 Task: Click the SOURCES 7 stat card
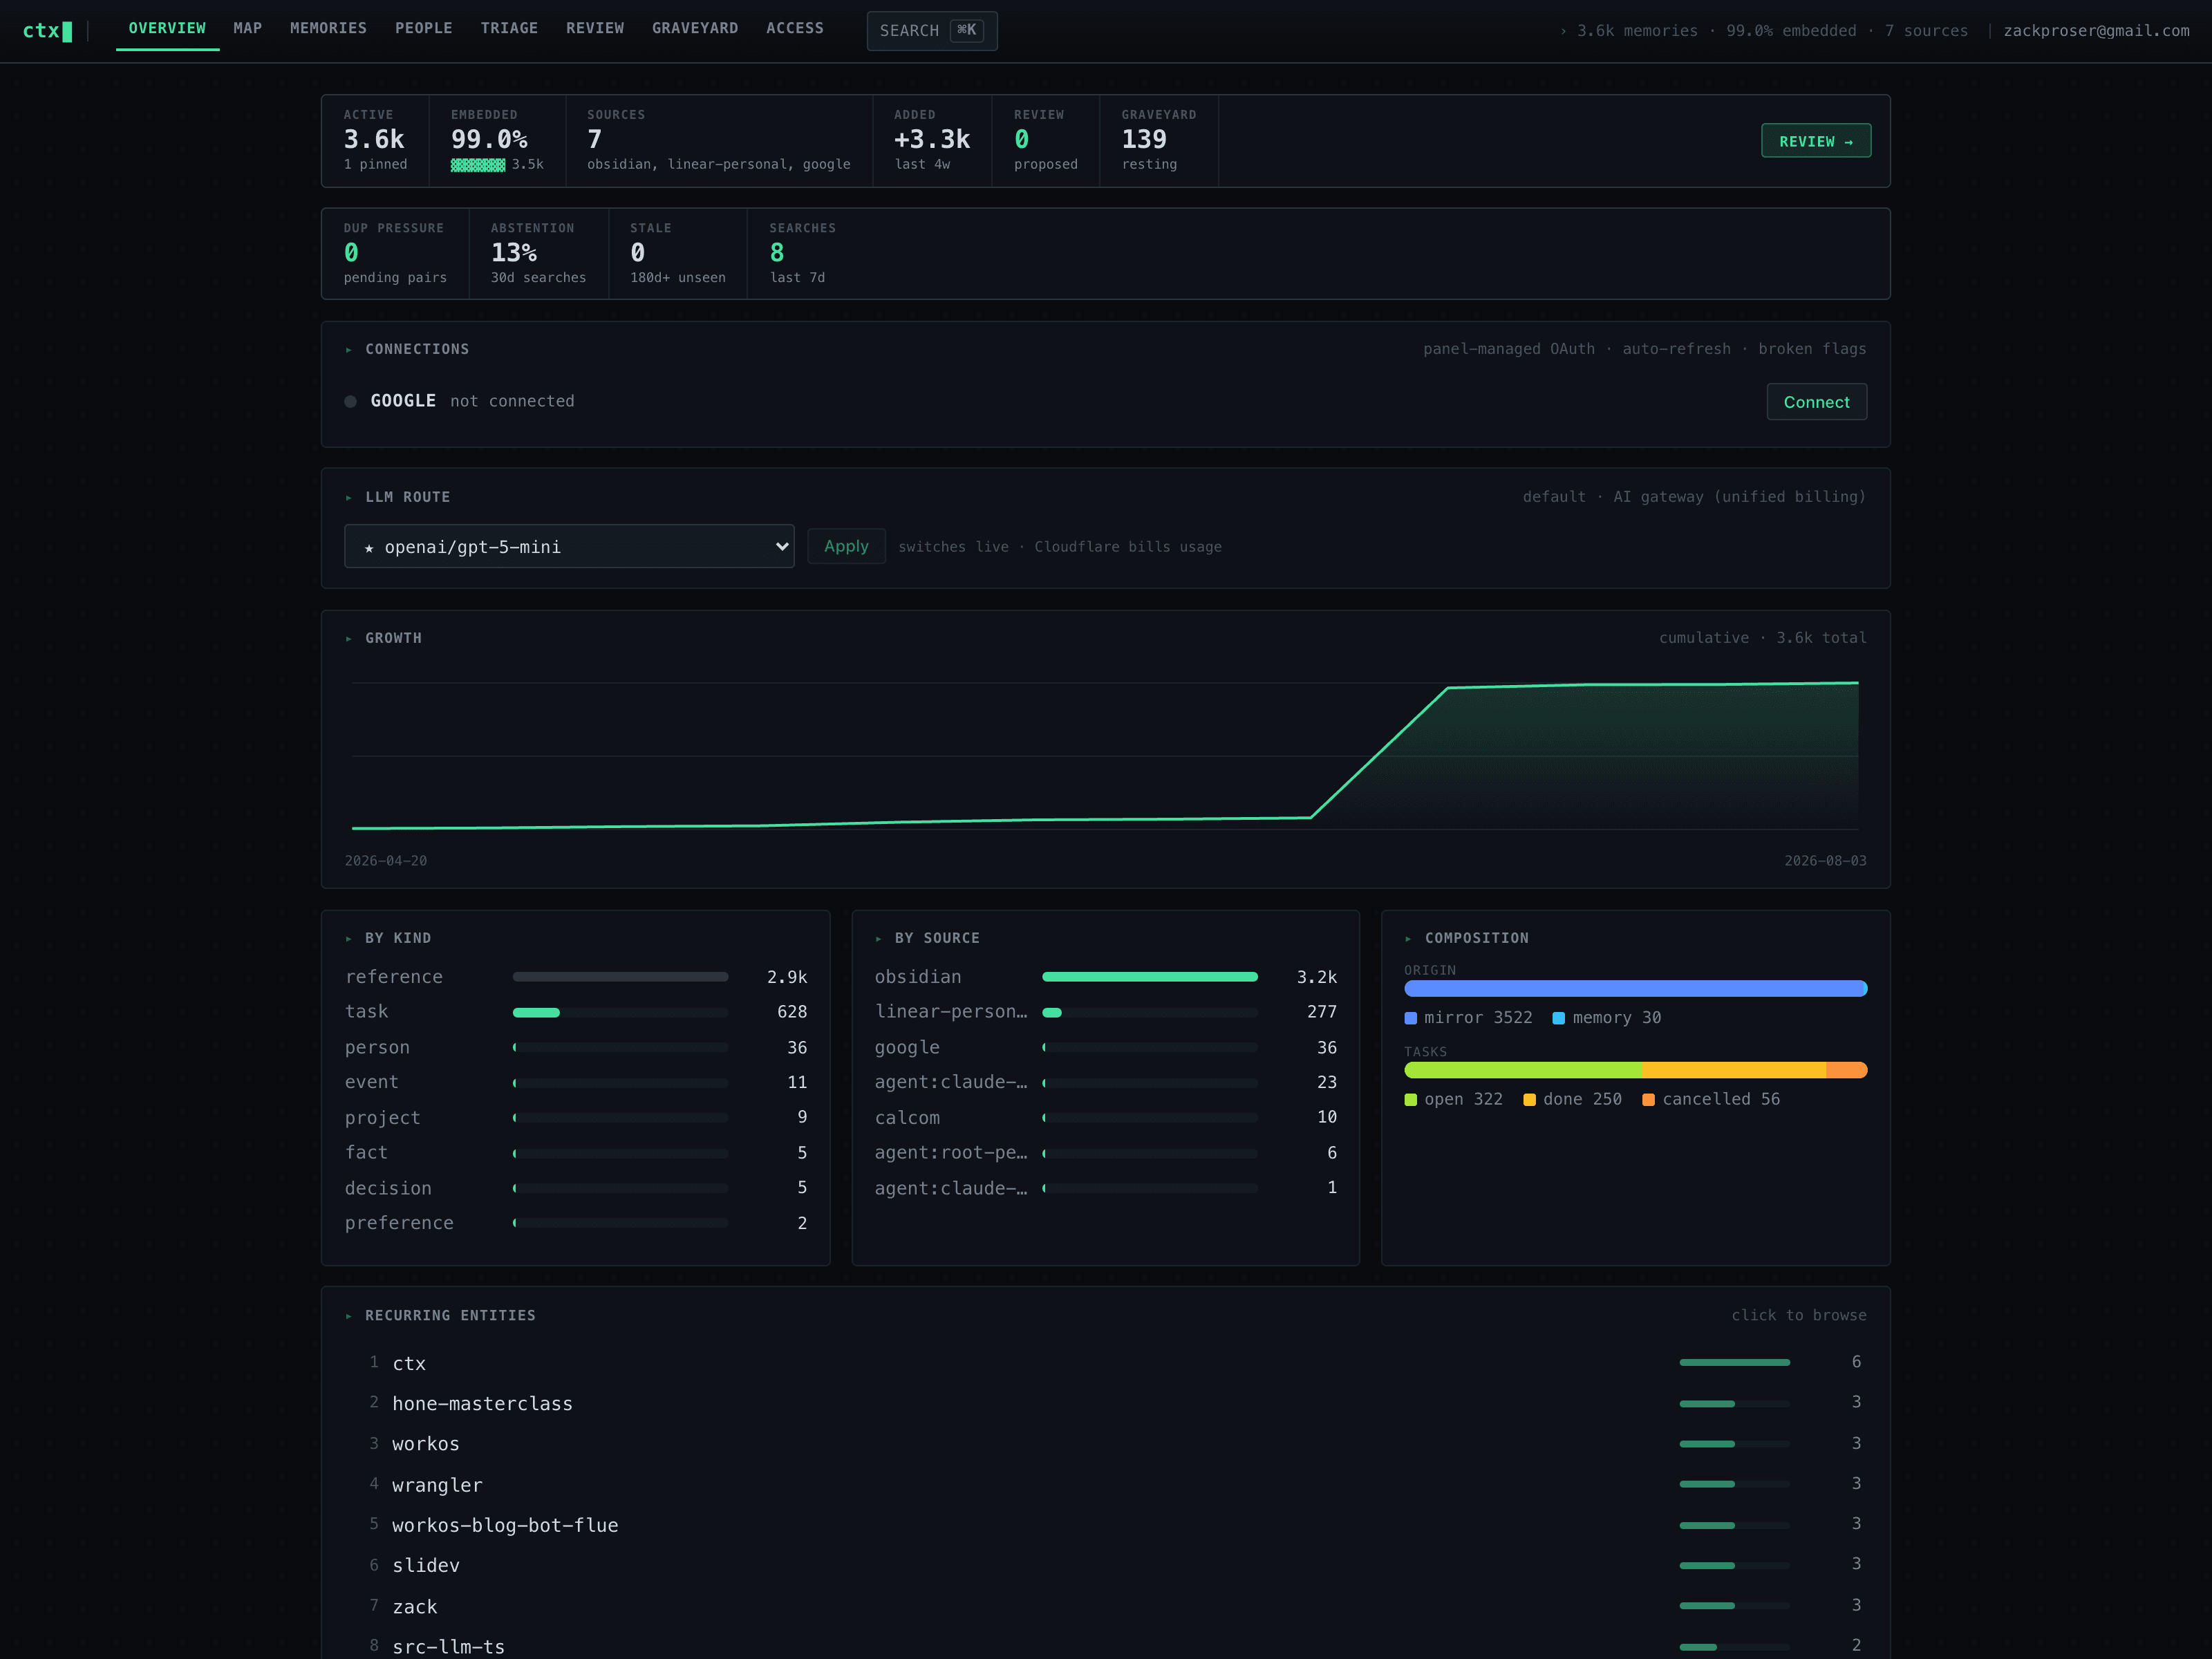pyautogui.click(x=719, y=141)
